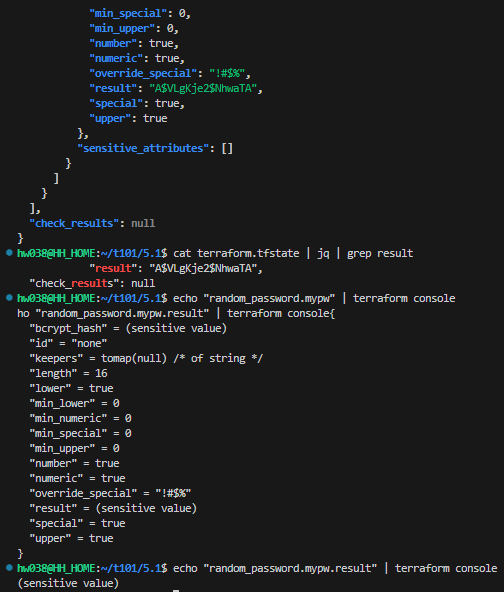Image resolution: width=504 pixels, height=592 pixels.
Task: Click the "result" = (sensitive value) line
Action: [x=113, y=508]
